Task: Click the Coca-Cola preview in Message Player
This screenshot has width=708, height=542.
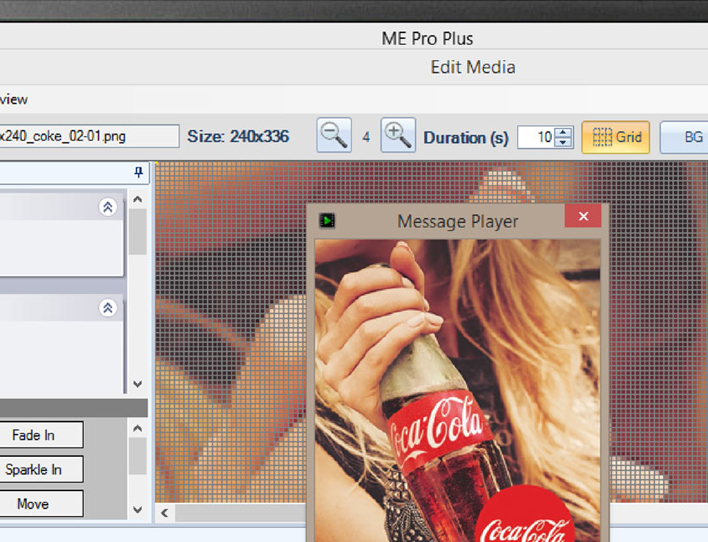Action: pos(457,391)
